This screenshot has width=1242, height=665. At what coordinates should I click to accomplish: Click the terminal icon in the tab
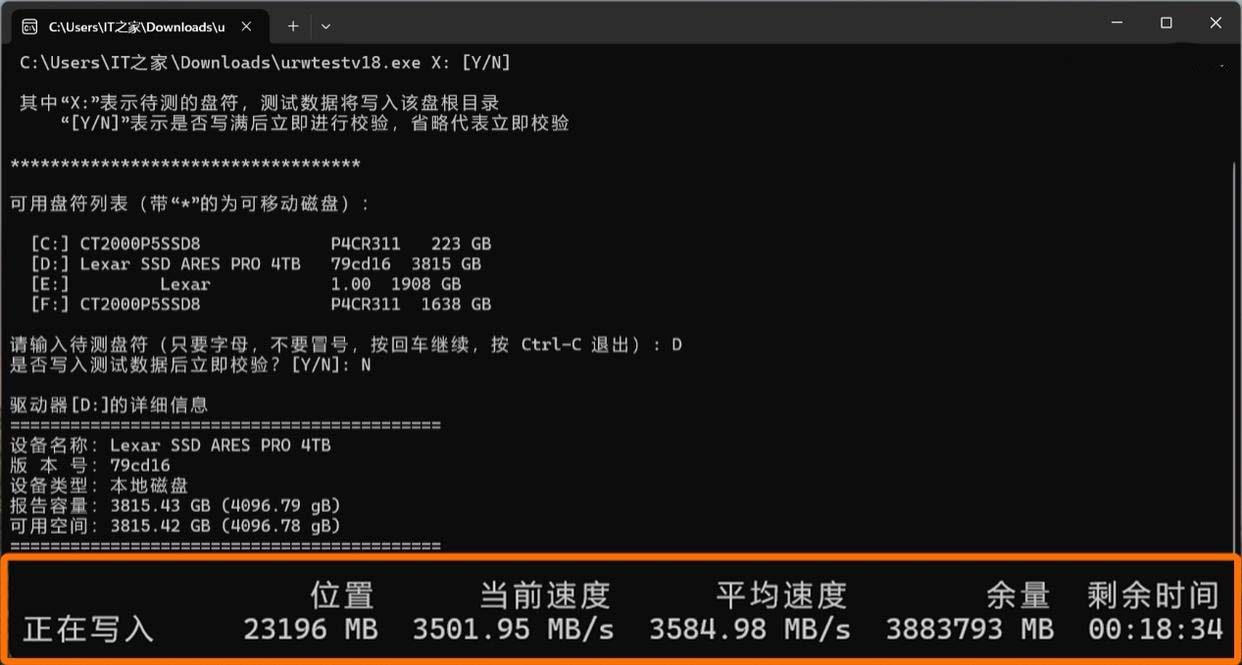coord(30,26)
